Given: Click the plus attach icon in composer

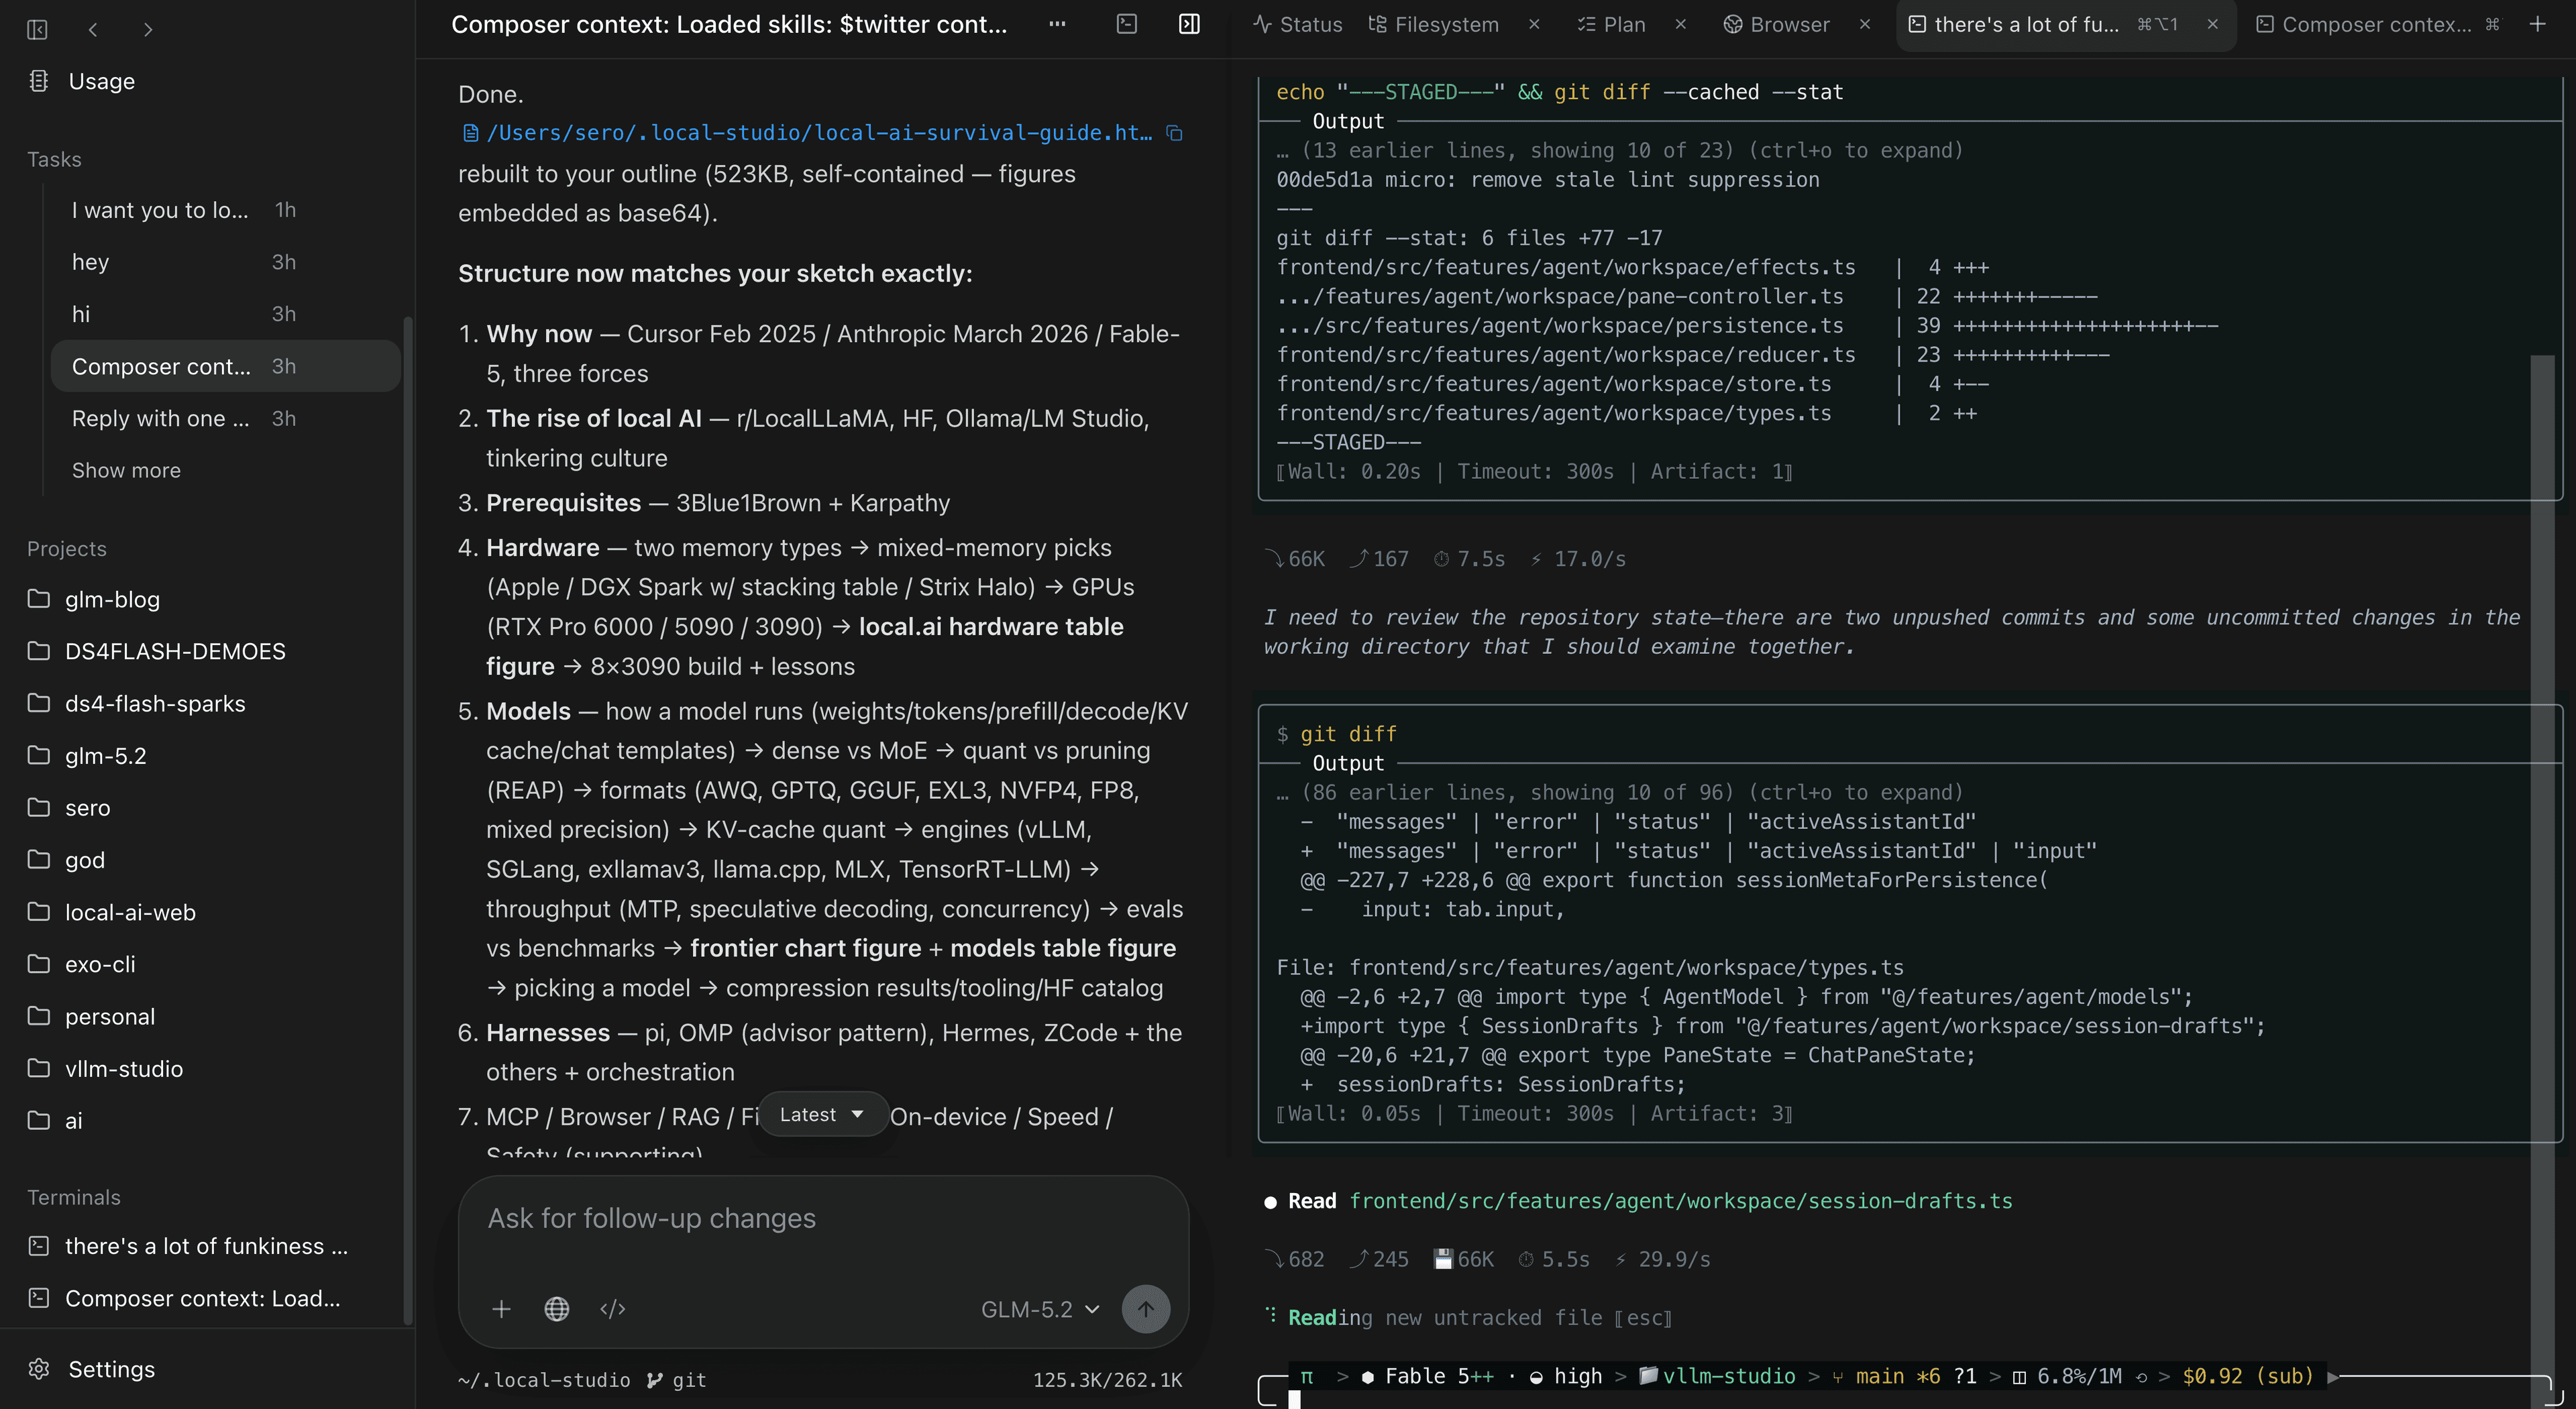Looking at the screenshot, I should click(x=501, y=1309).
